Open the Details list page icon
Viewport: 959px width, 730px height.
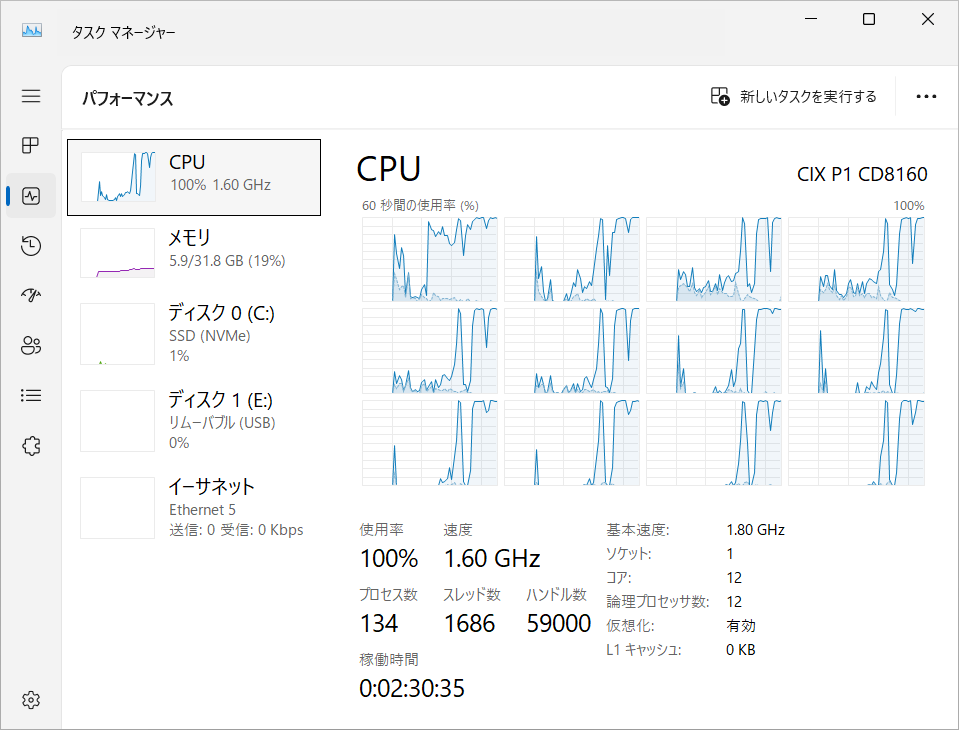coord(31,396)
